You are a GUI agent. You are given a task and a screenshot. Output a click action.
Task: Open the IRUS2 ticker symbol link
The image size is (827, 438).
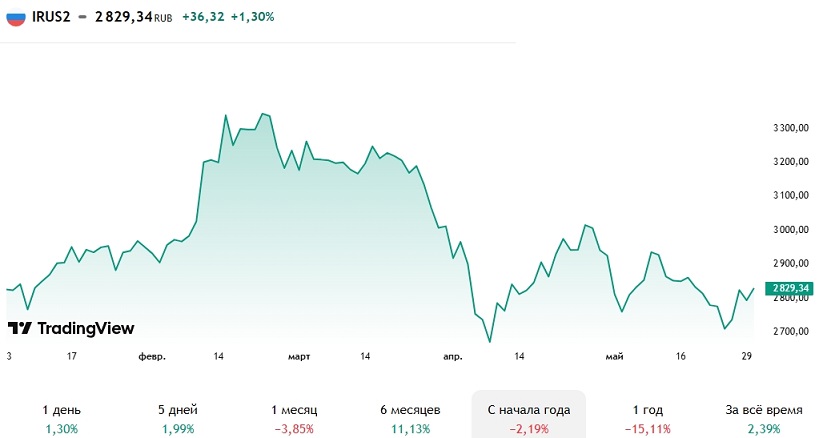click(51, 17)
